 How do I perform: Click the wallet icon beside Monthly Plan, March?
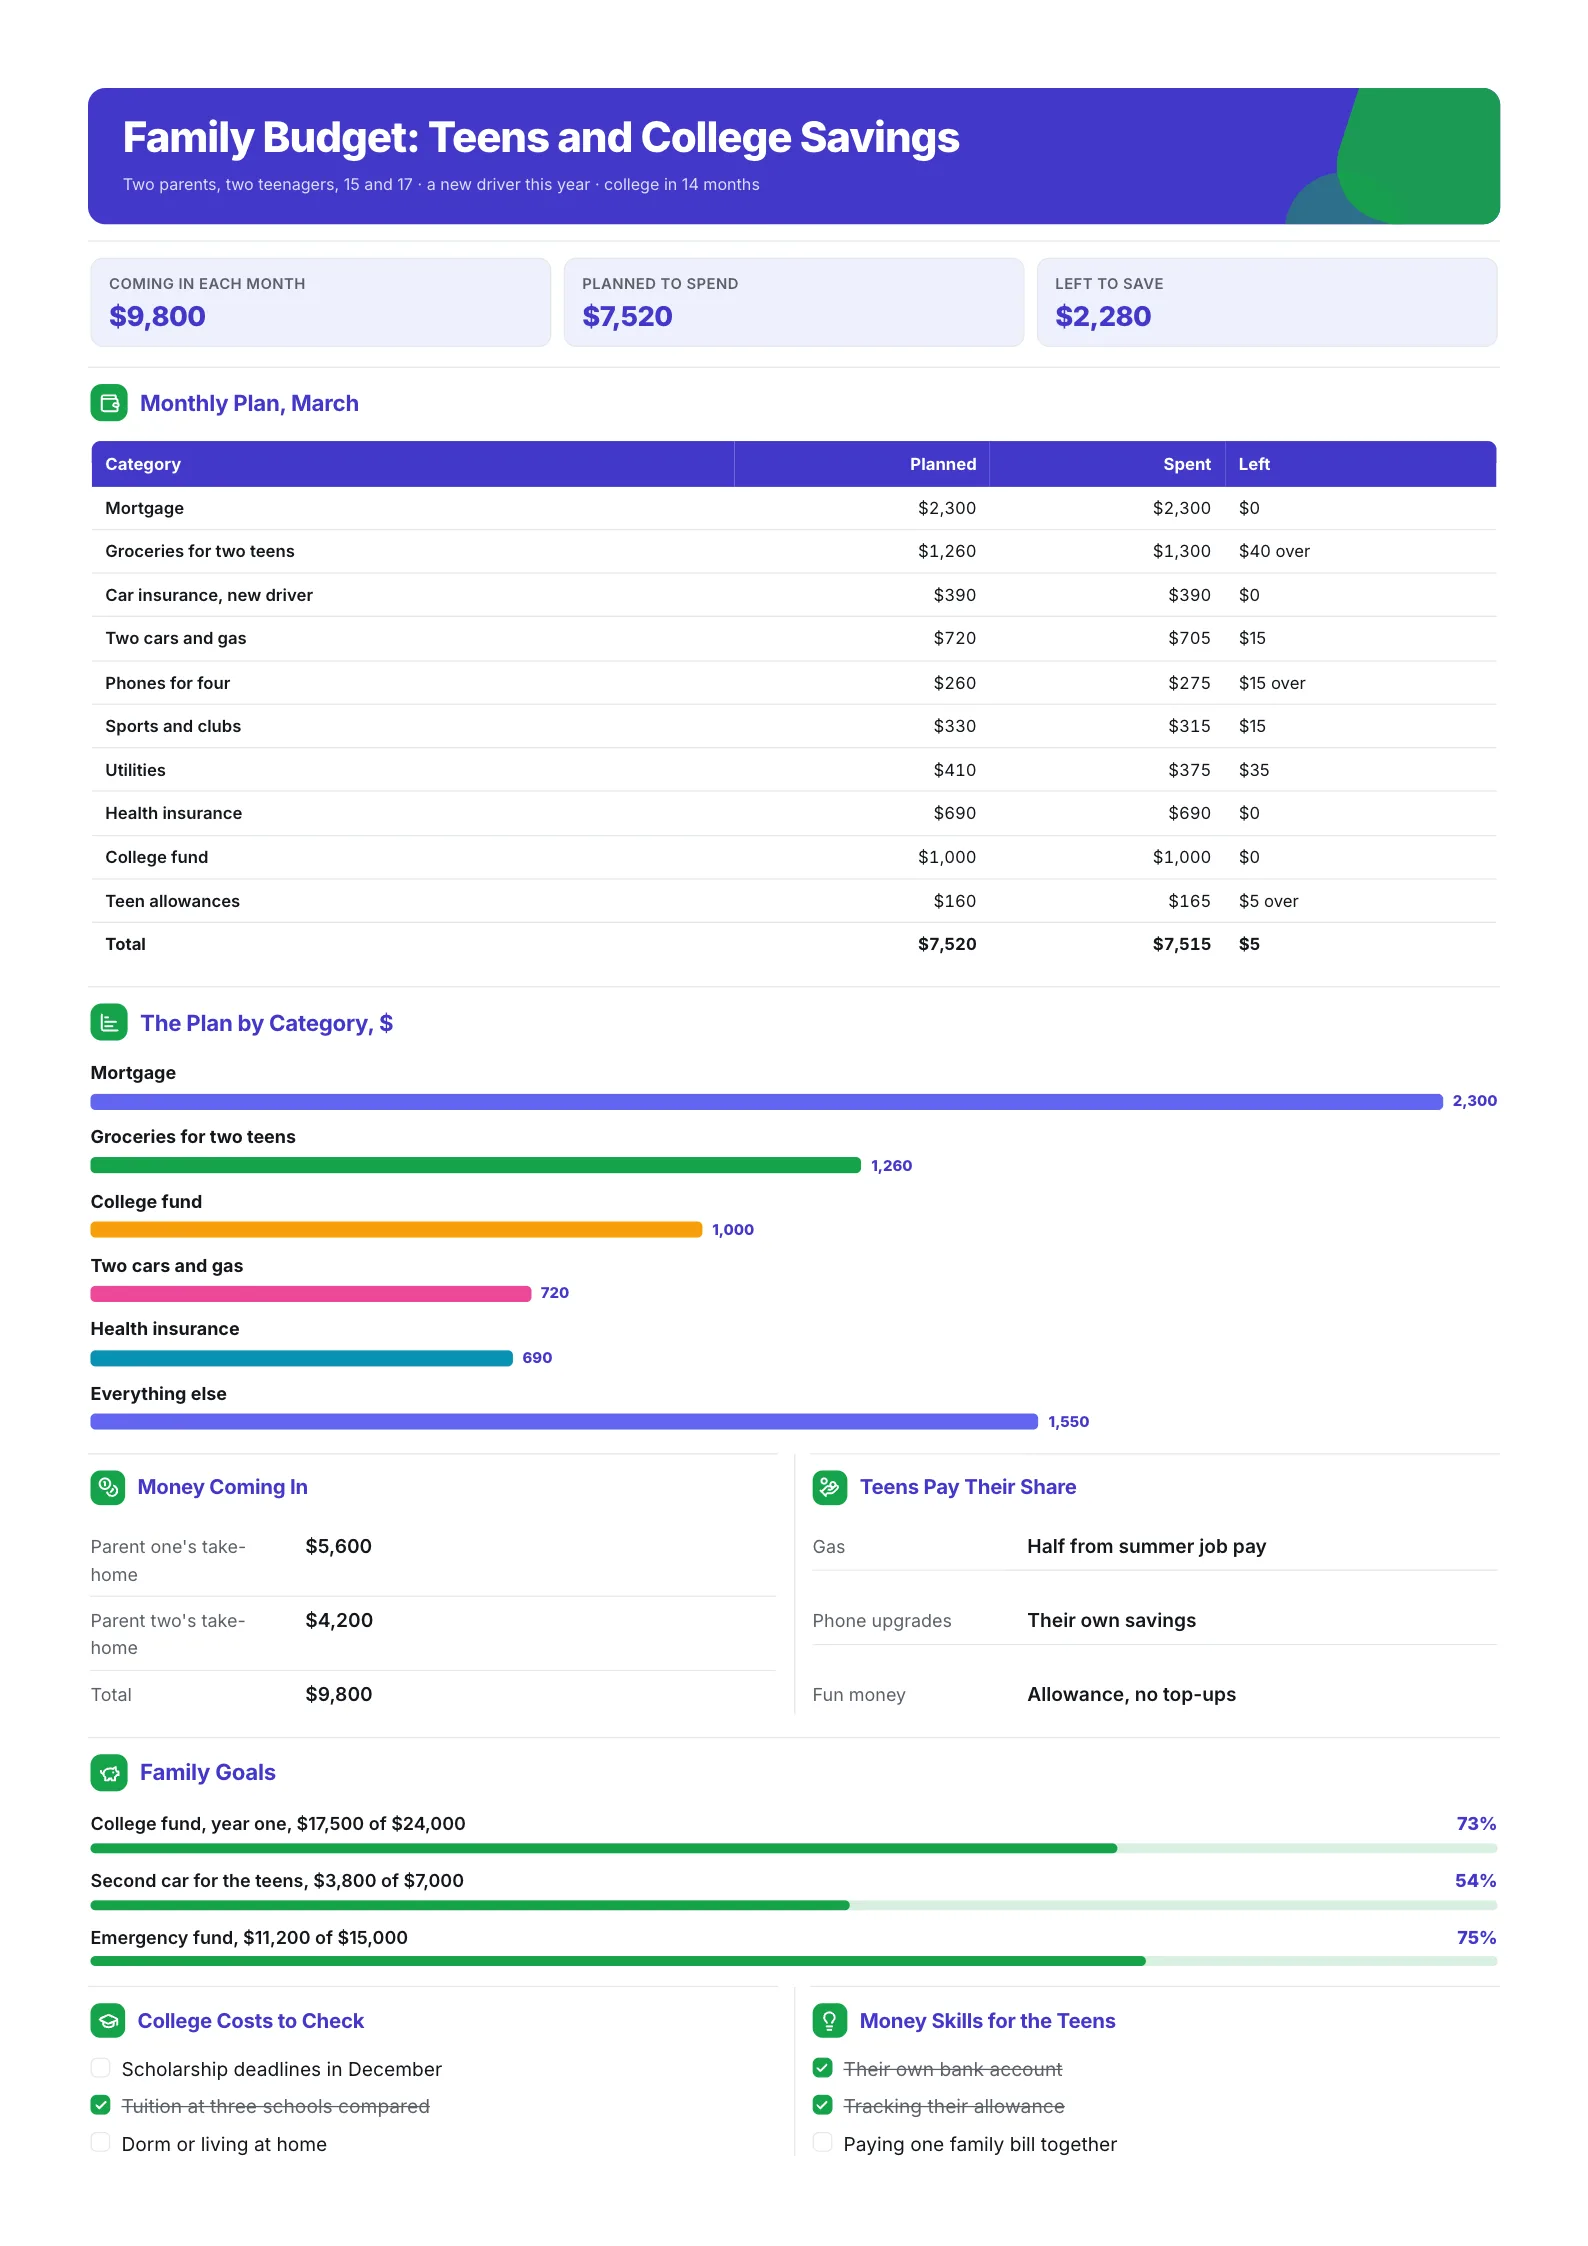pos(109,403)
